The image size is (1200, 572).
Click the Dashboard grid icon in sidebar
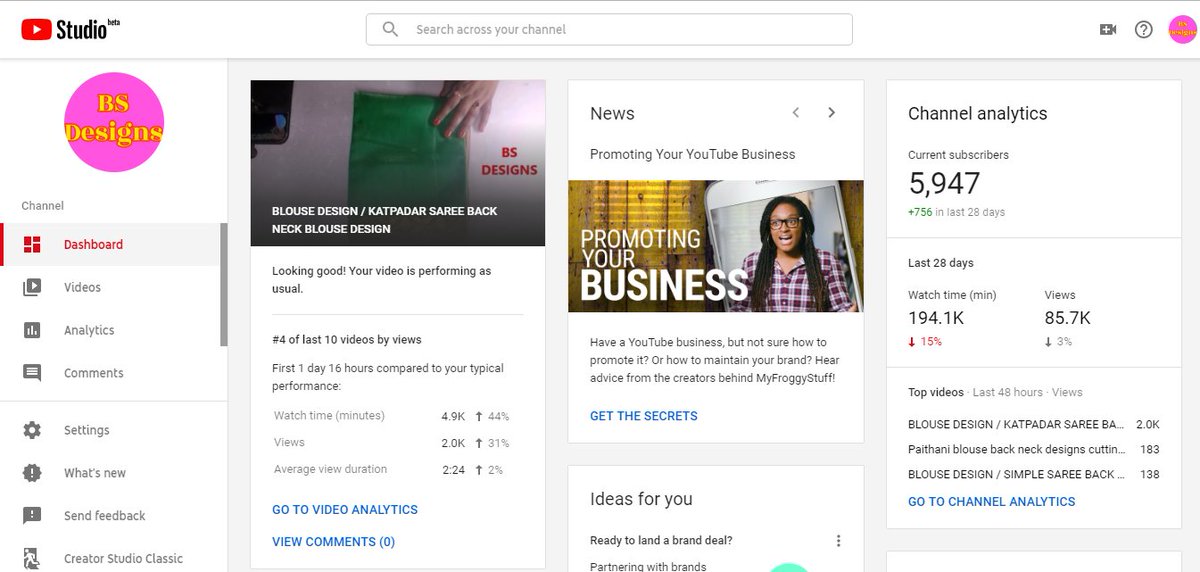tap(32, 244)
